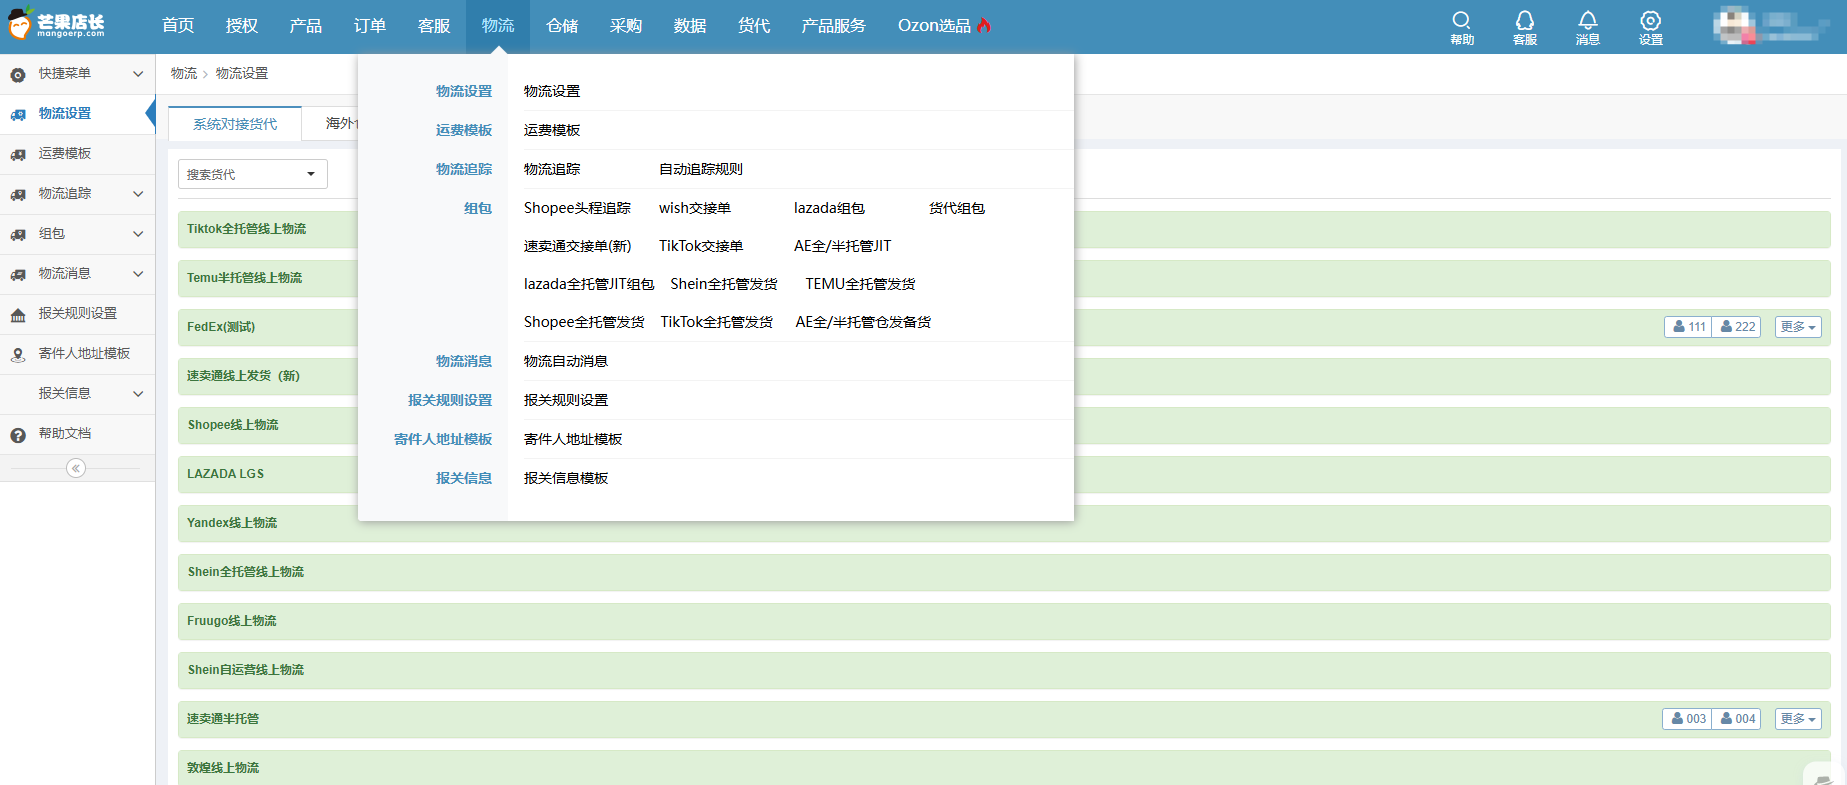1847x785 pixels.
Task: Select 报关信息模板 in dropdown menu
Action: tap(566, 478)
